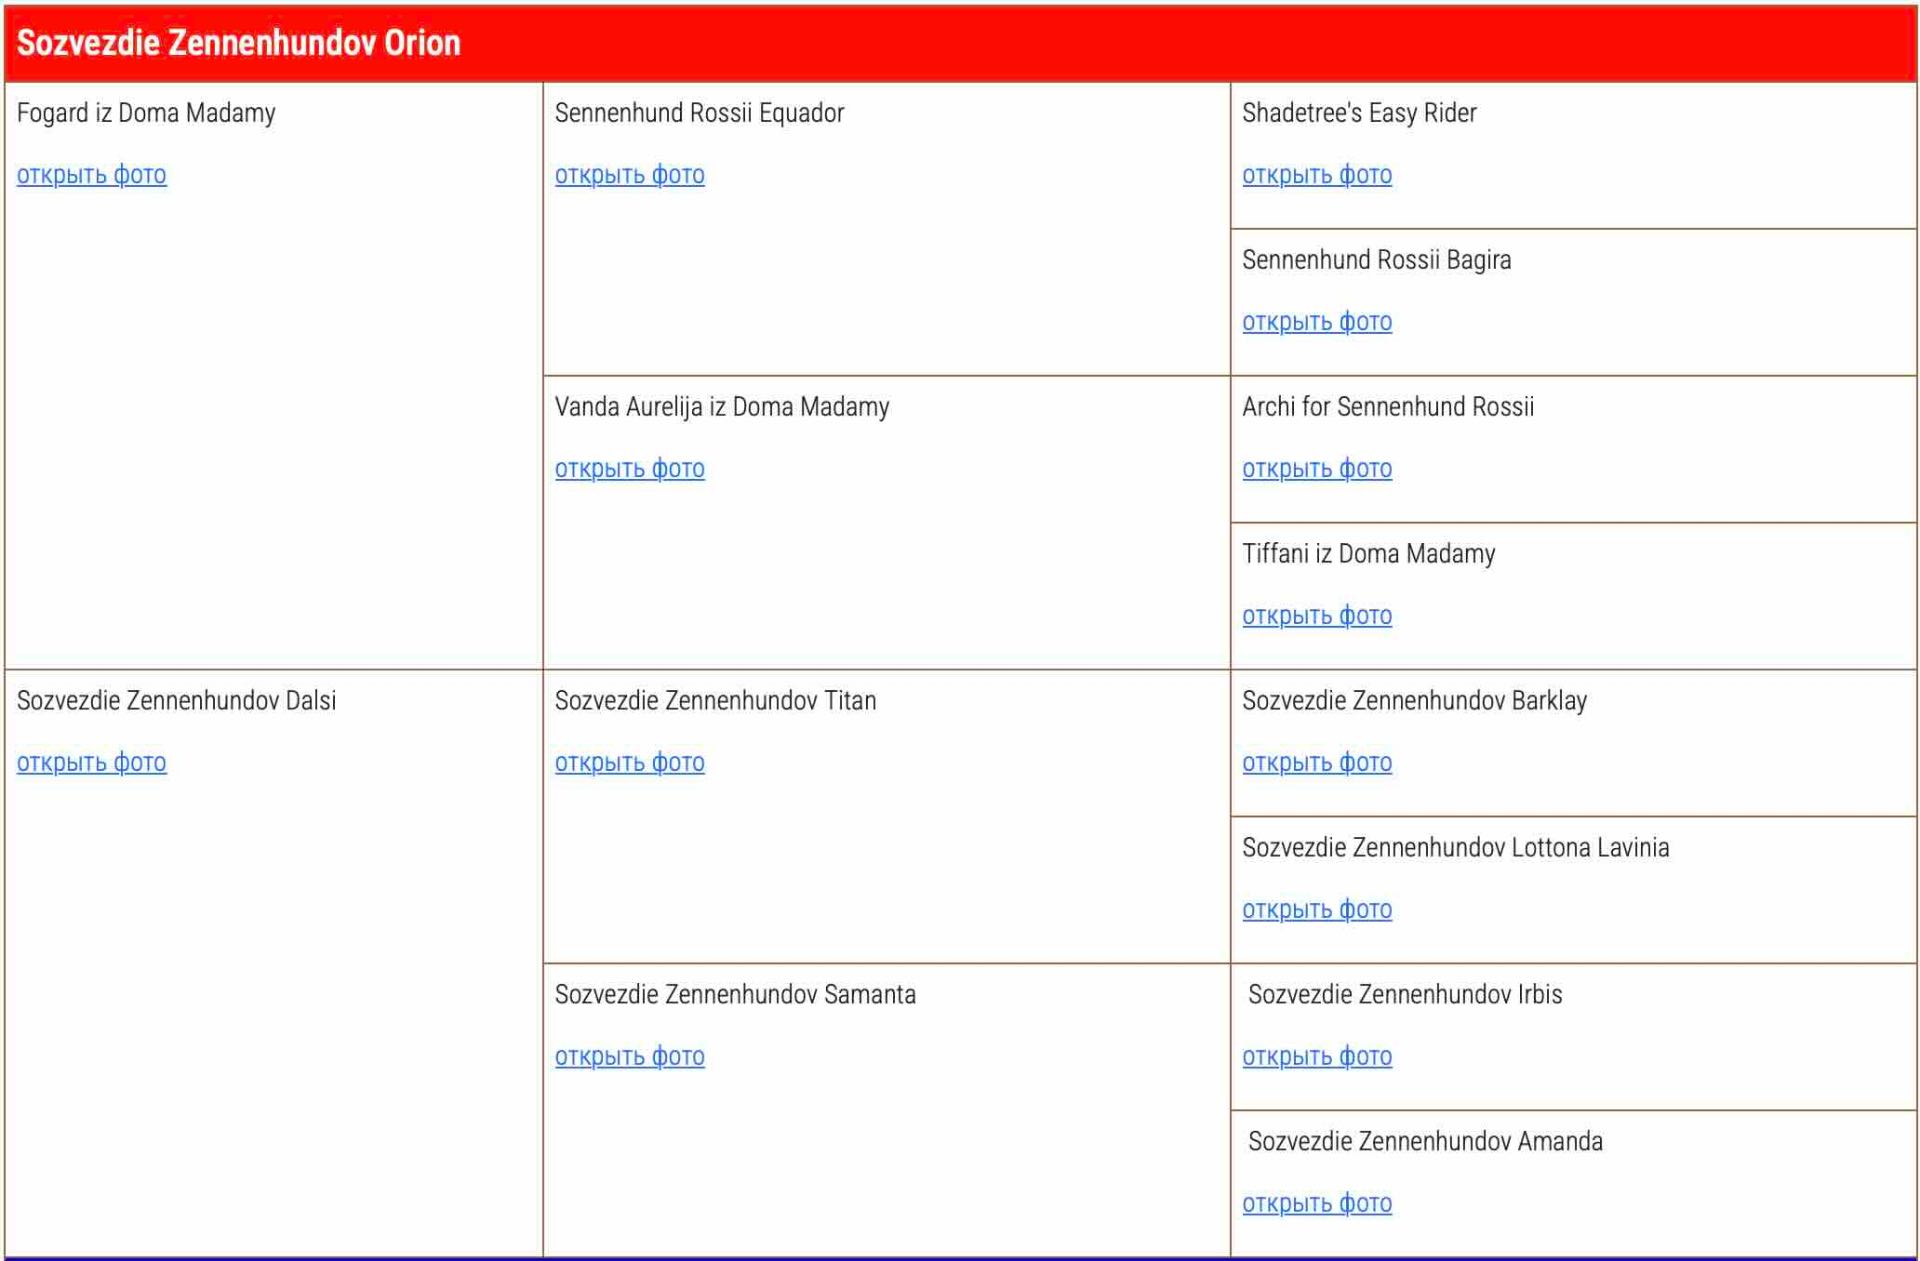Viewport: 1920px width, 1261px height.
Task: Select the name Sennenhund Rossii Equador
Action: (x=700, y=113)
